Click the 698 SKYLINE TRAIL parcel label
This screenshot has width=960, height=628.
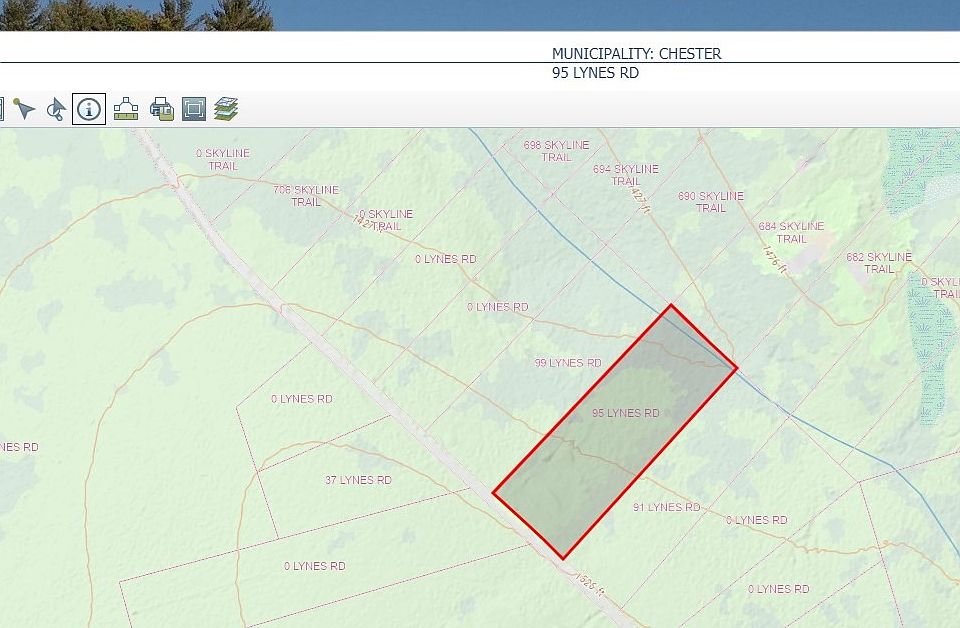coord(557,151)
